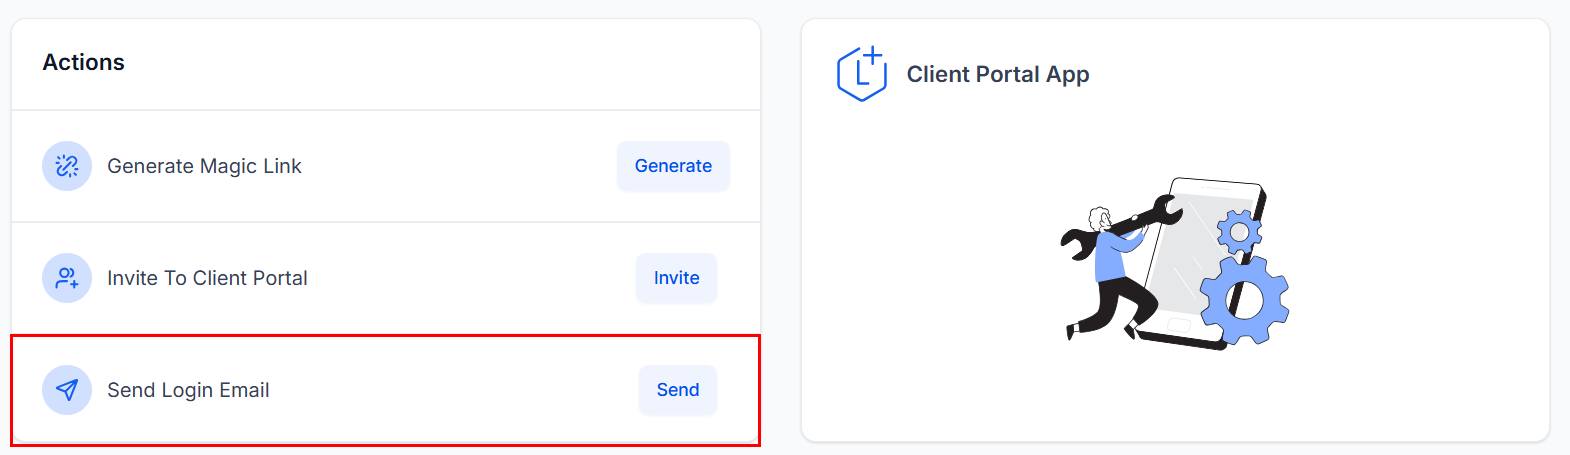Click the "Actions" panel heading
Screen dimensions: 1570x455
[84, 62]
